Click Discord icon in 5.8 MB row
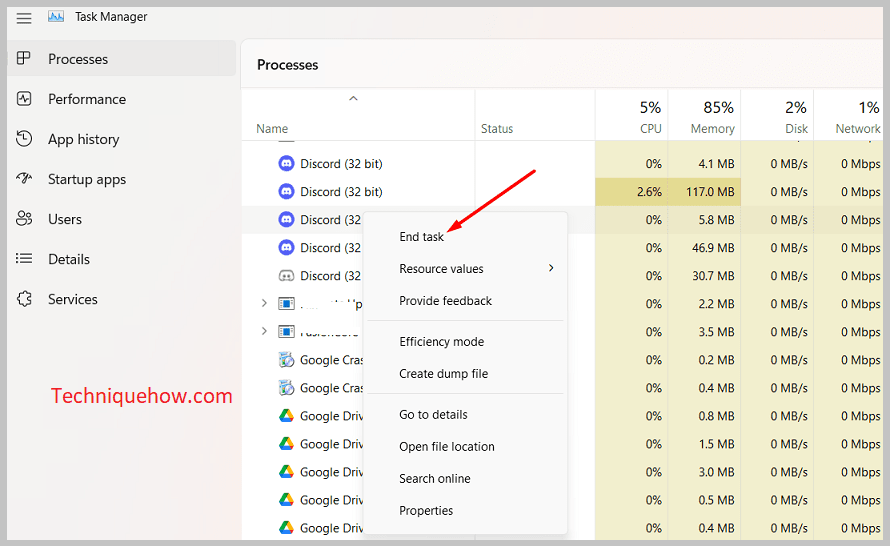890x546 pixels. (x=286, y=219)
